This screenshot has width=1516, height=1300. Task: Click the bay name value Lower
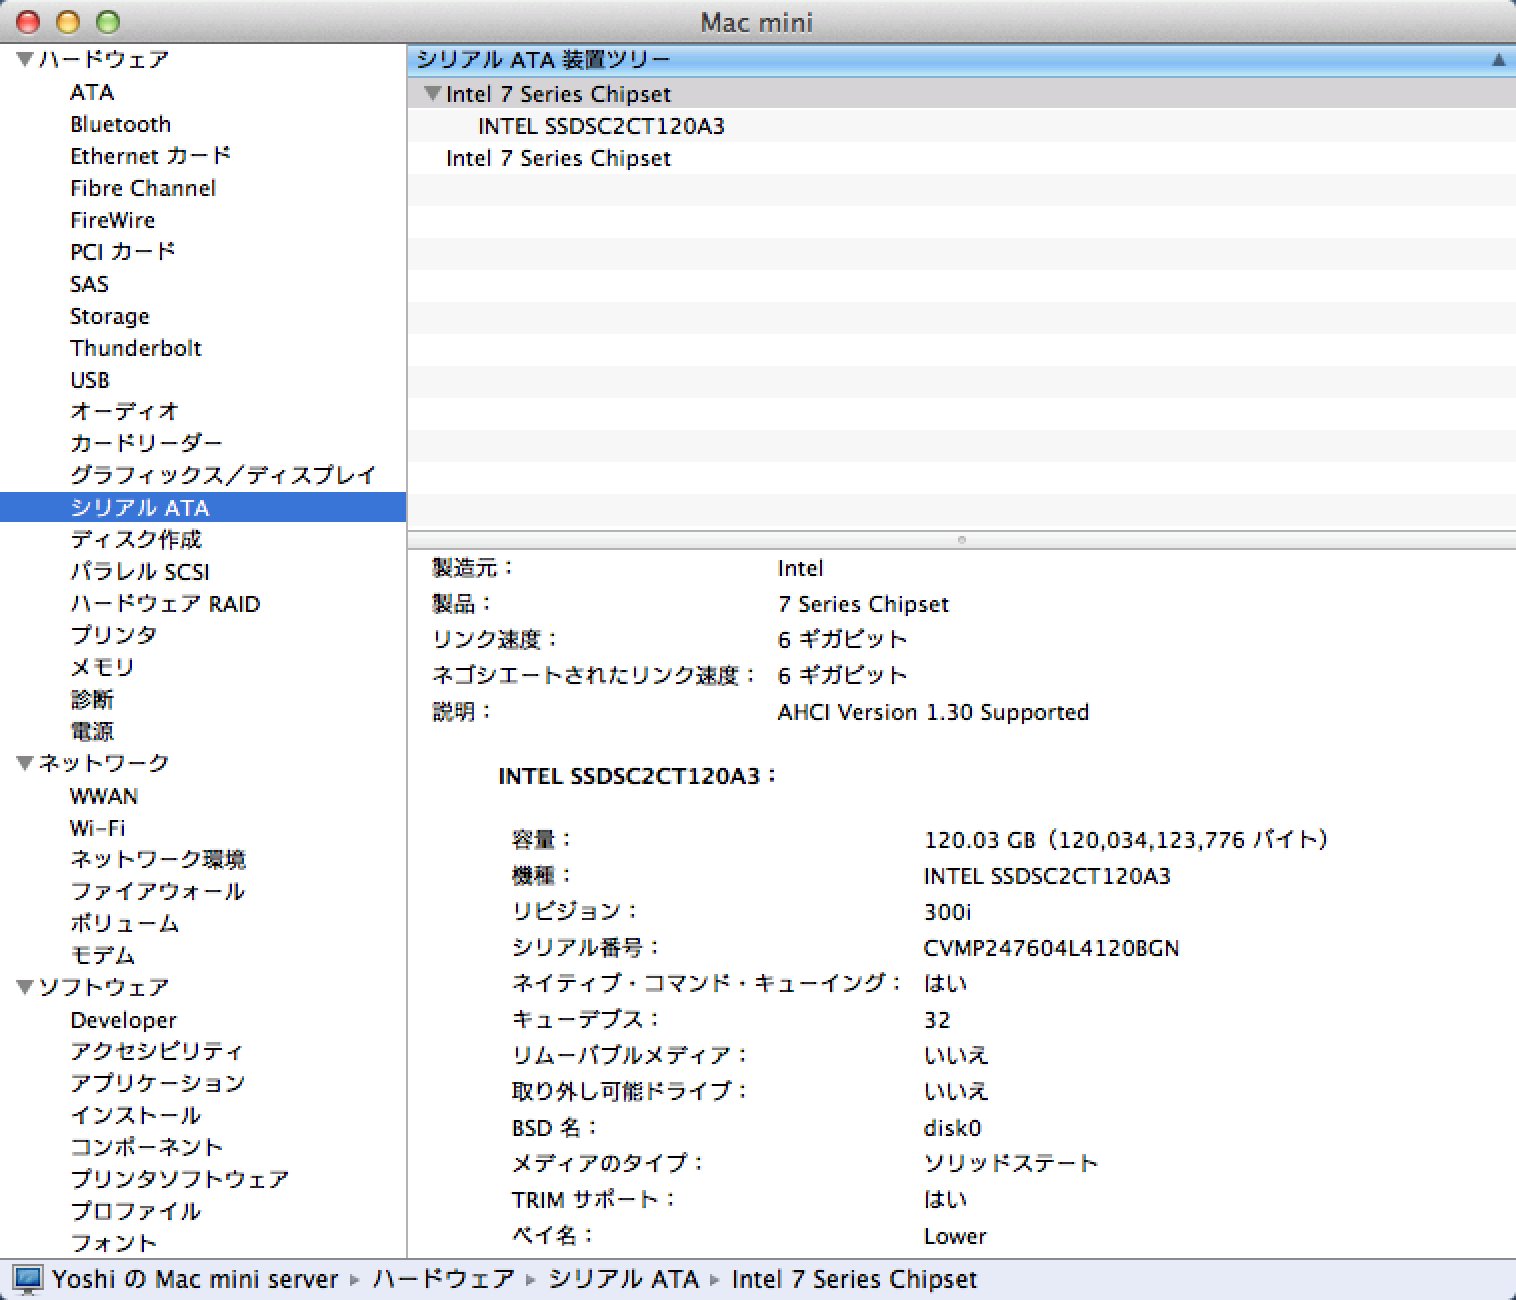(x=955, y=1236)
